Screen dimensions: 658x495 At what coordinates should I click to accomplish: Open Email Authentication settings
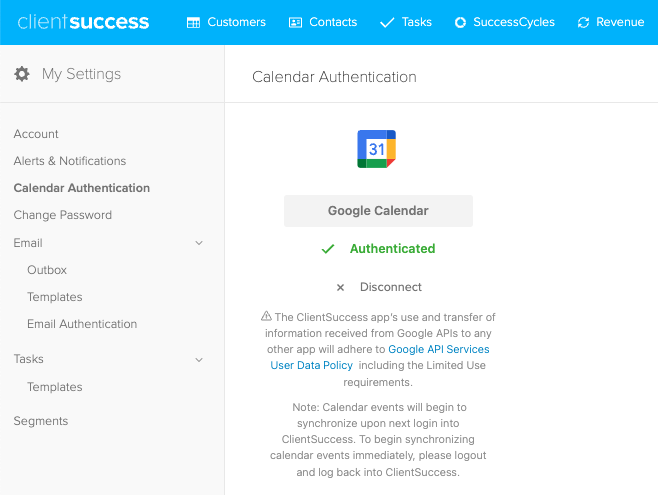coord(82,324)
